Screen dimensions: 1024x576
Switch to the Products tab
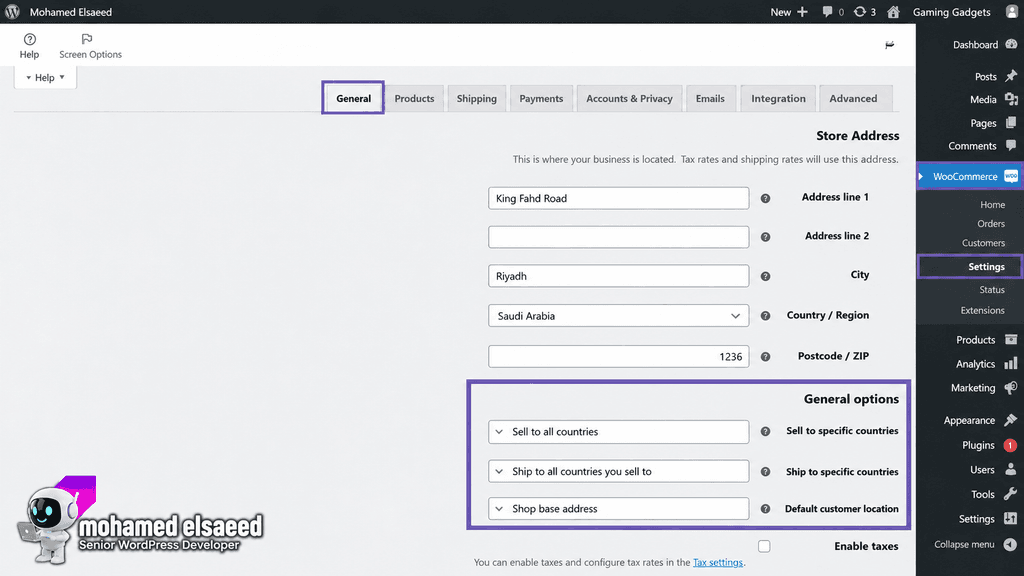click(x=414, y=99)
